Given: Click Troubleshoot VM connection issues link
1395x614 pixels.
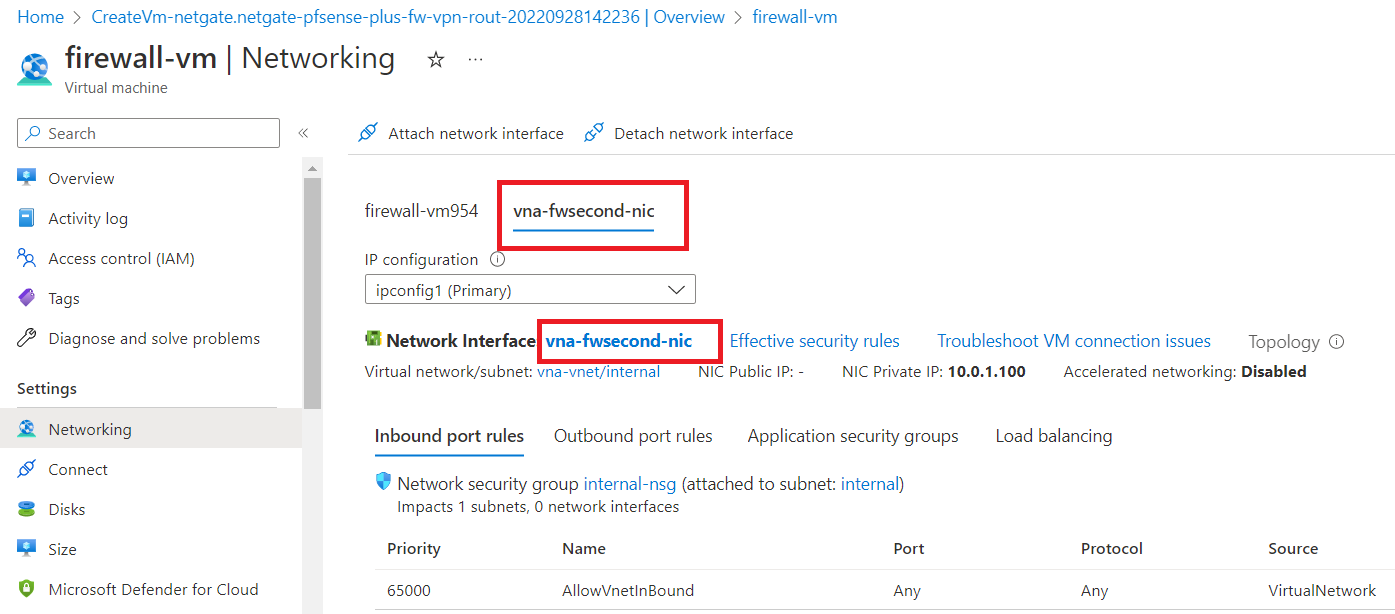Looking at the screenshot, I should (1073, 341).
